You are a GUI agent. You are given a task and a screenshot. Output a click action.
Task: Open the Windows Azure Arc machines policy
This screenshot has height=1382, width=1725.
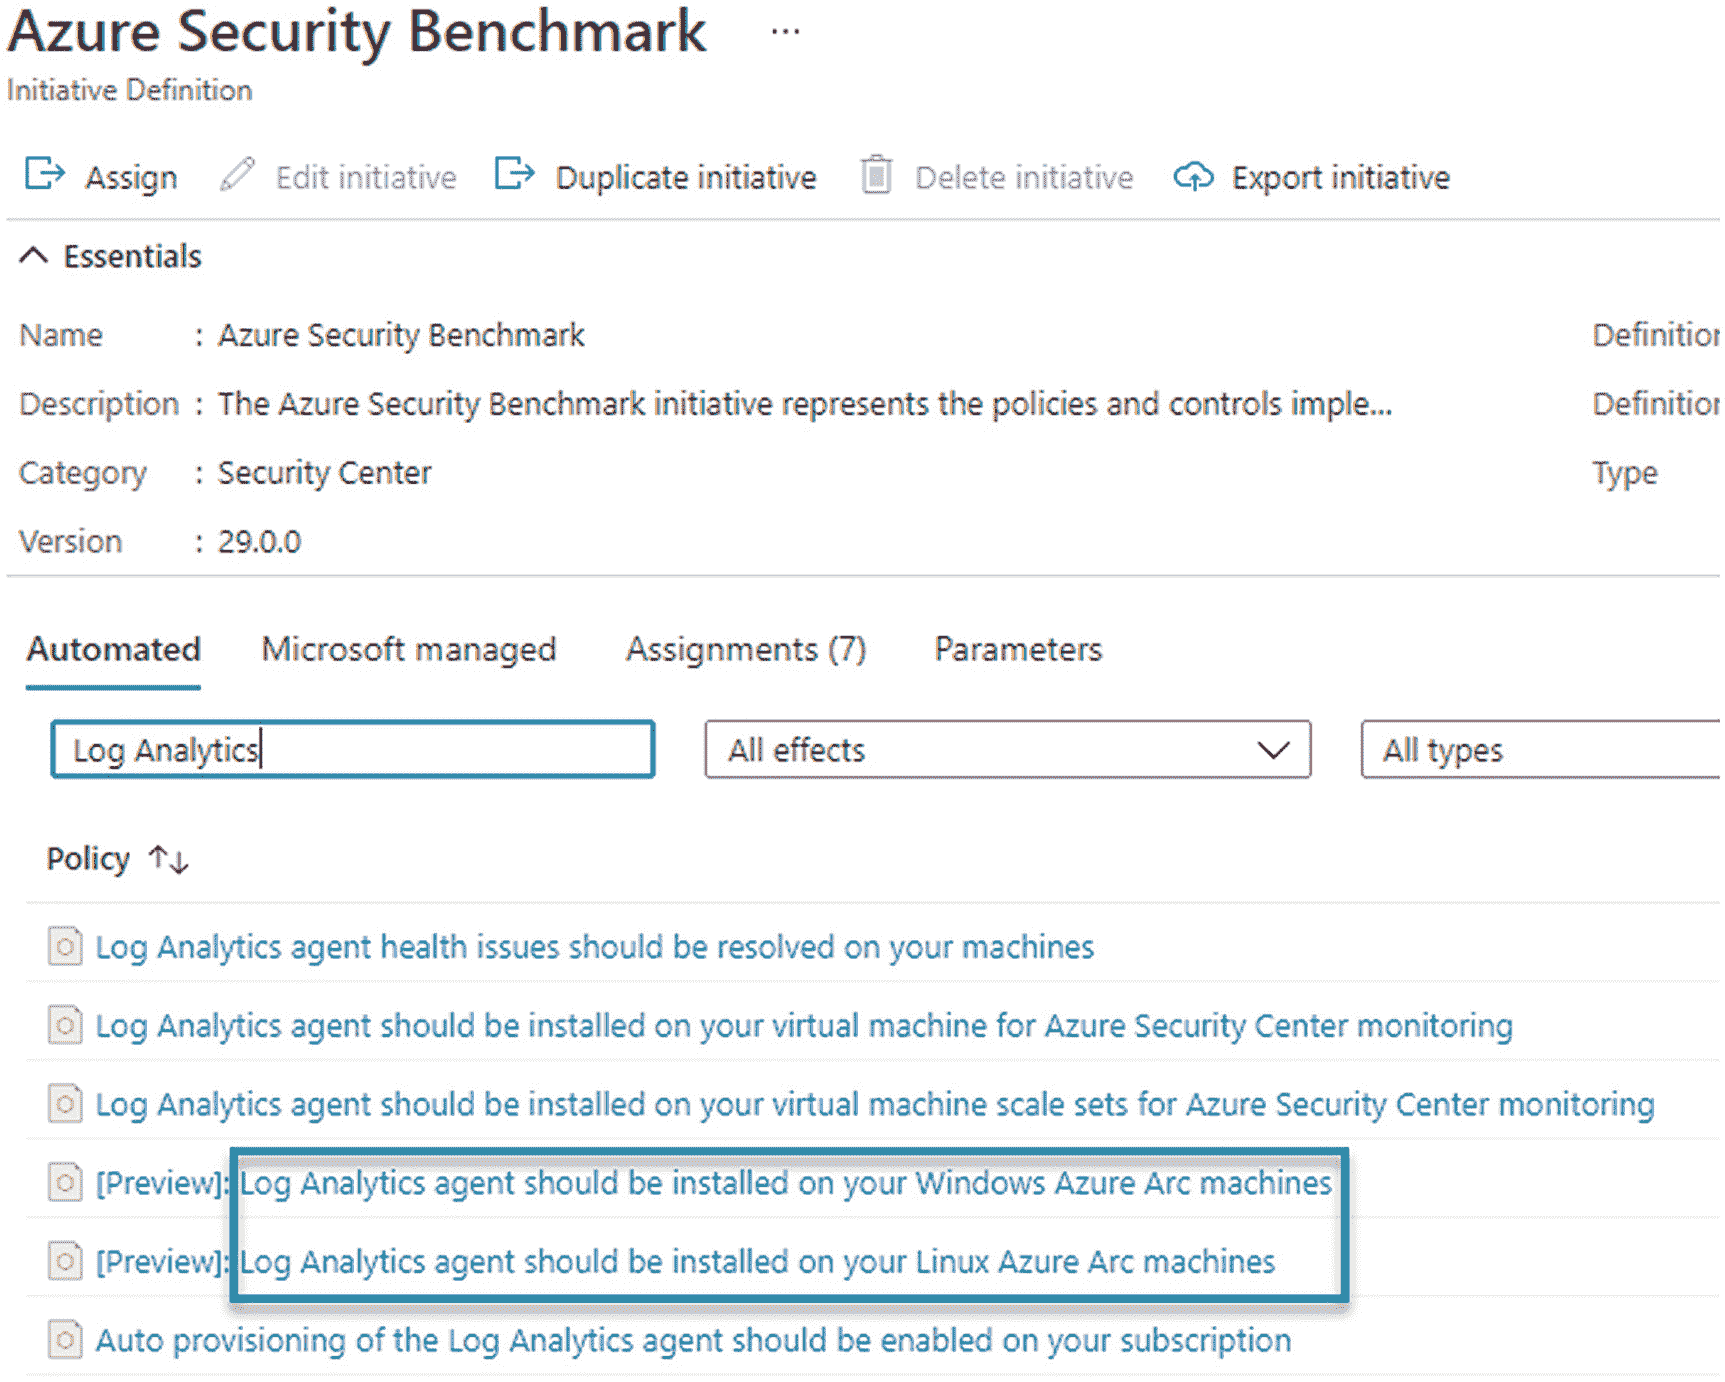click(x=785, y=1183)
